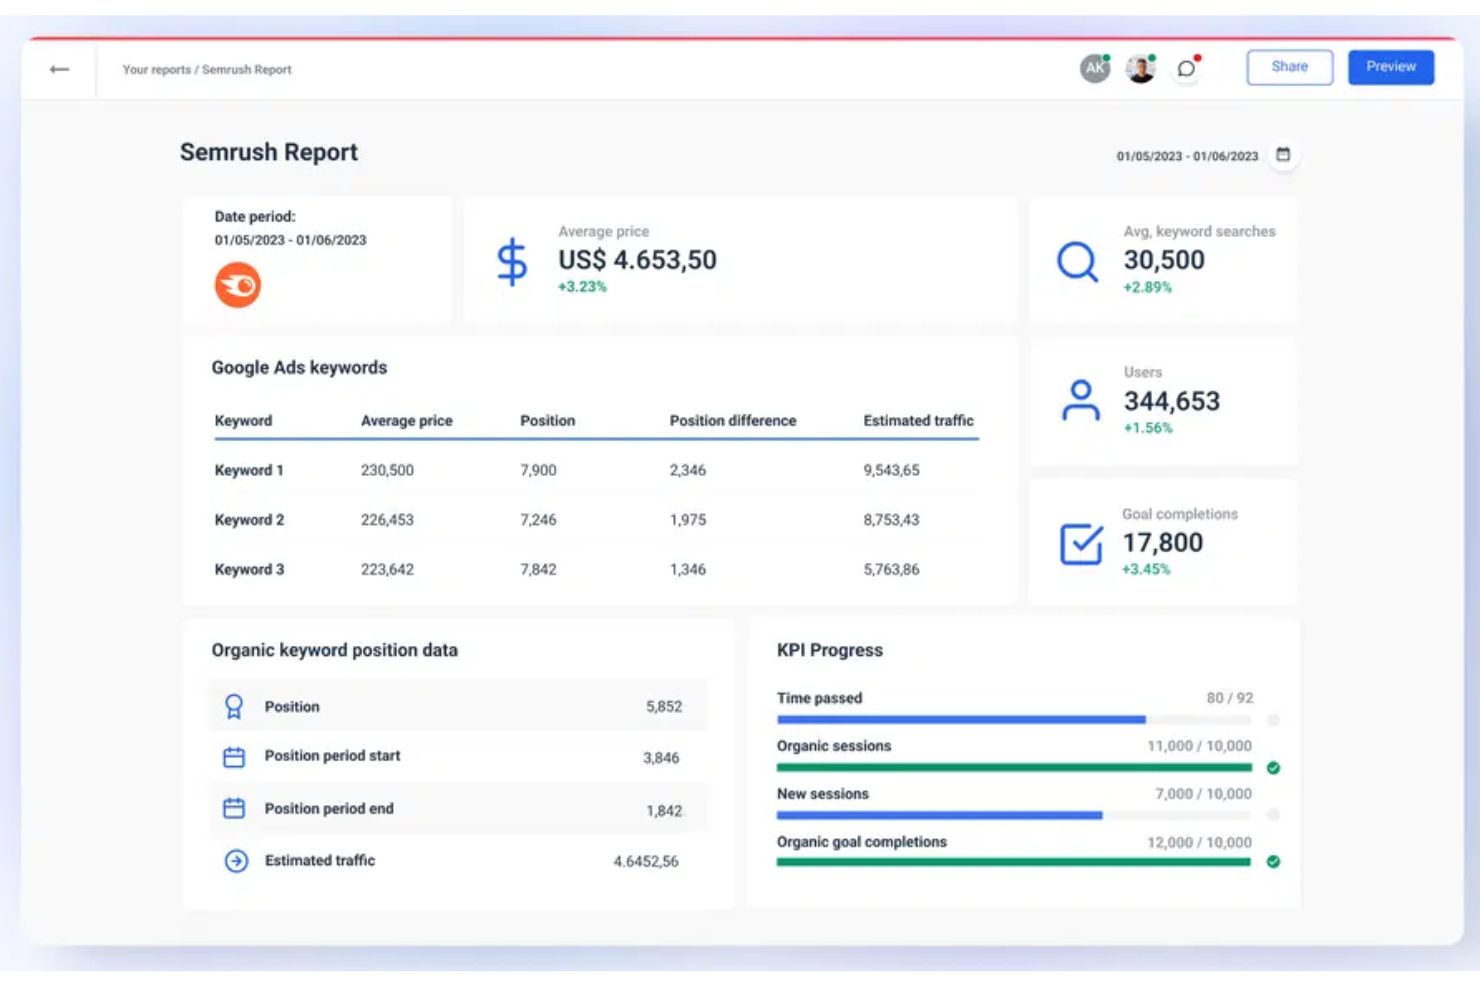Click the 3,846 period start value
1480x987 pixels.
coord(661,758)
